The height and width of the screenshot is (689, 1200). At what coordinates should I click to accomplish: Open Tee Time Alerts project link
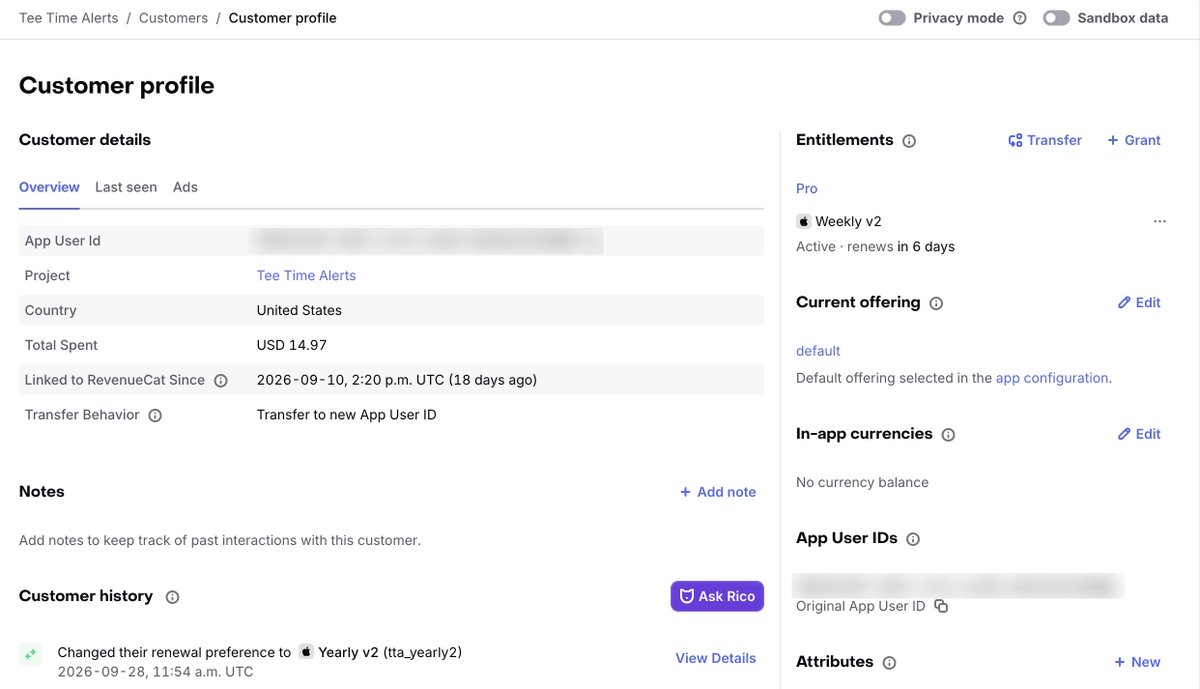306,275
